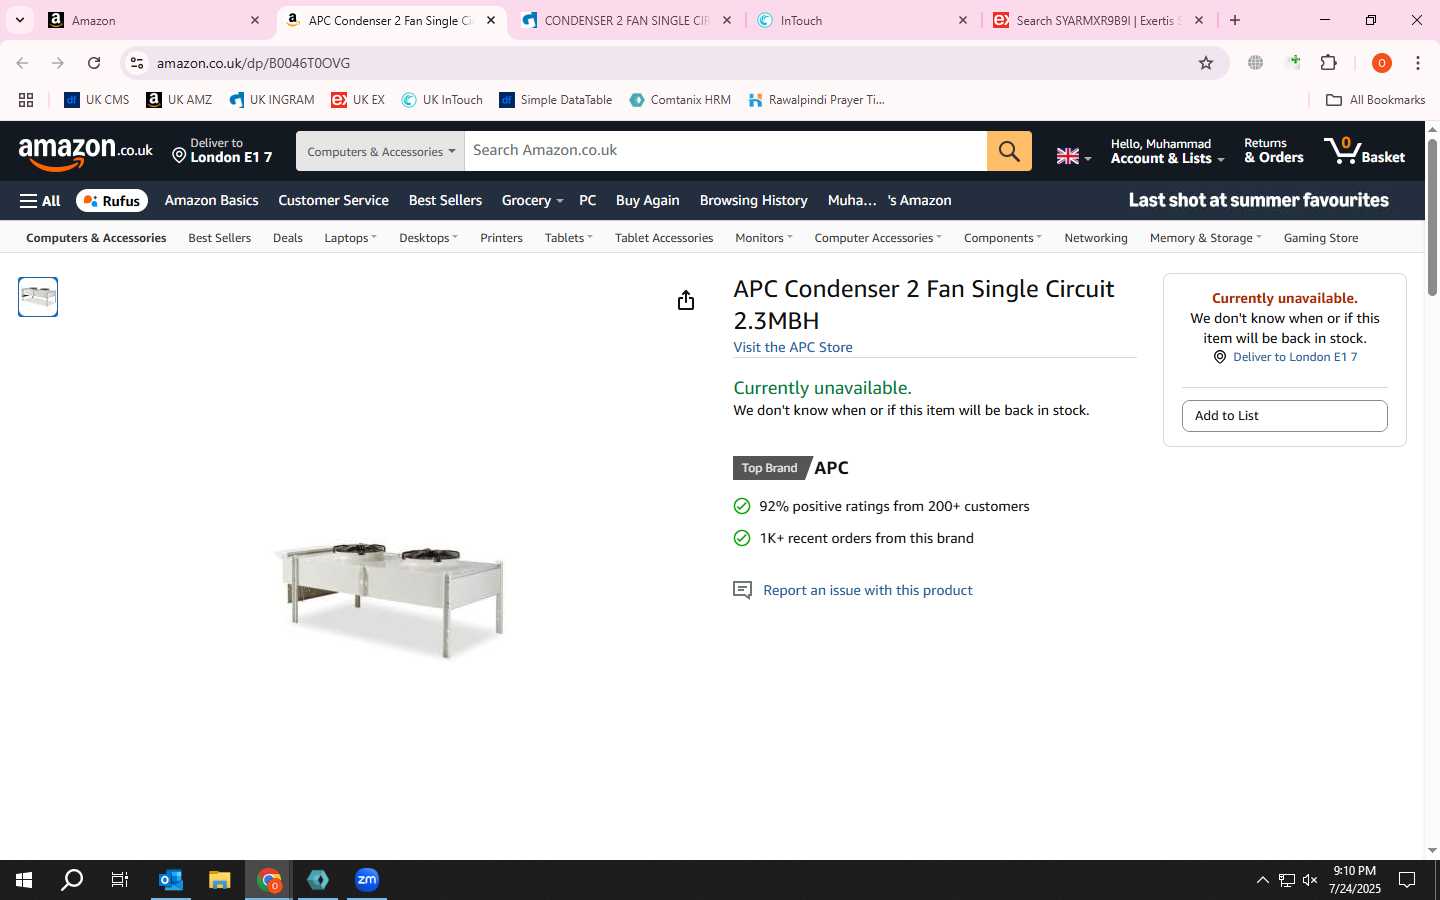Click the Search Amazon.co.uk input field
Viewport: 1440px width, 900px height.
coord(725,151)
